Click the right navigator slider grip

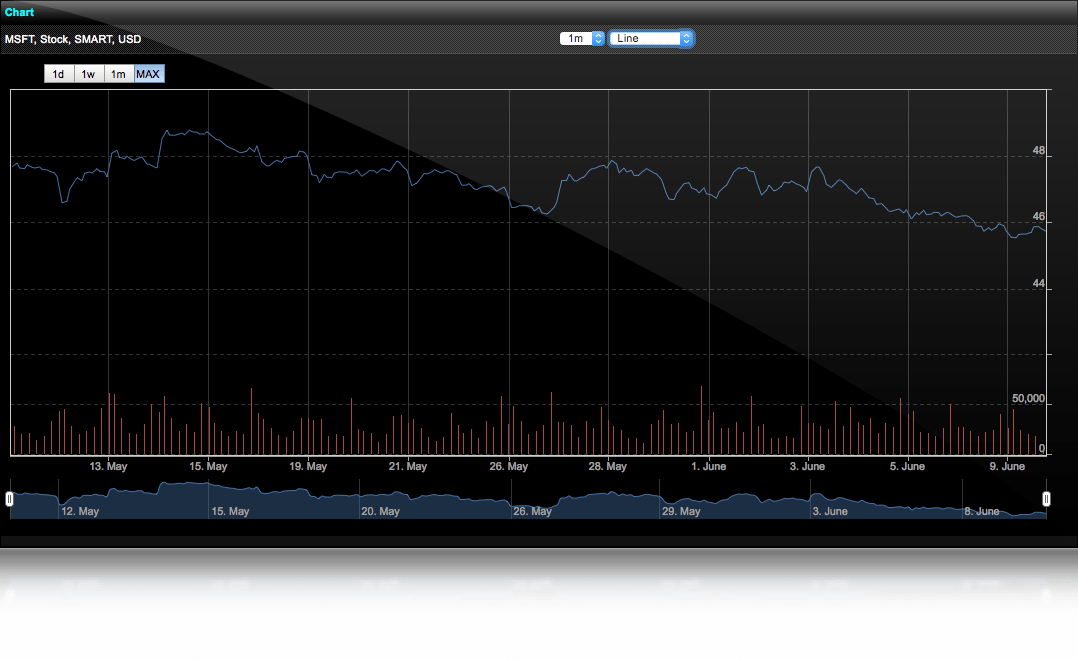click(x=1046, y=497)
